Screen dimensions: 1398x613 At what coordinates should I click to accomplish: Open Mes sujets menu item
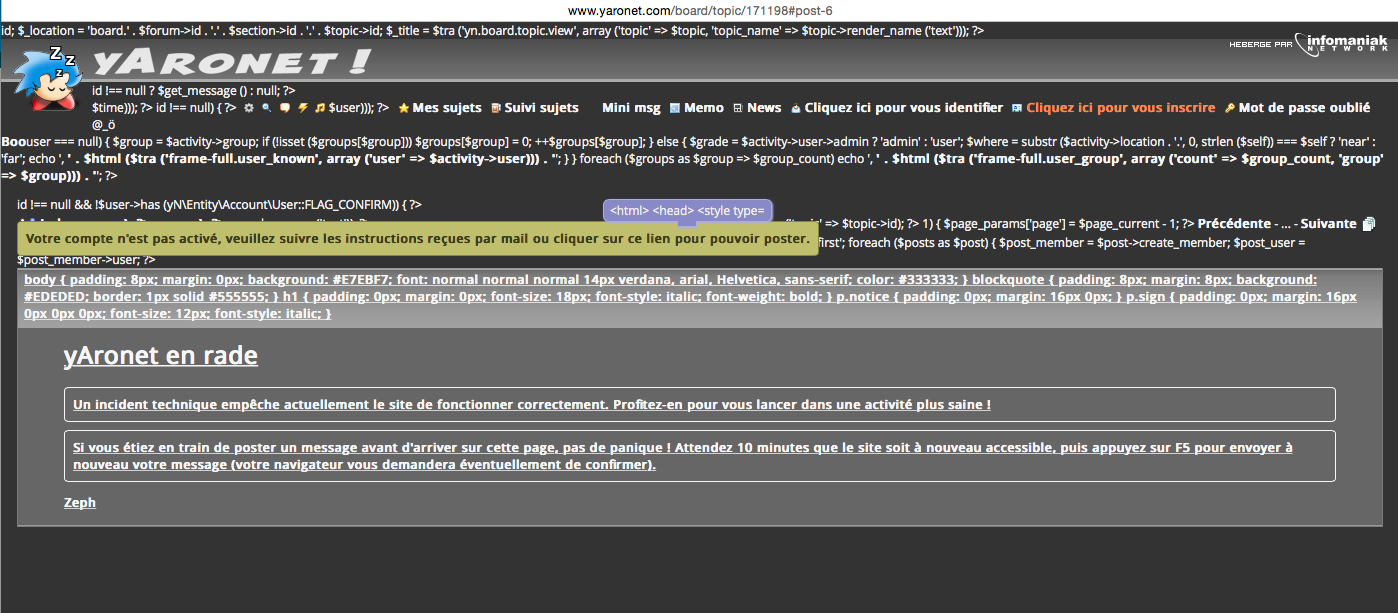(447, 108)
